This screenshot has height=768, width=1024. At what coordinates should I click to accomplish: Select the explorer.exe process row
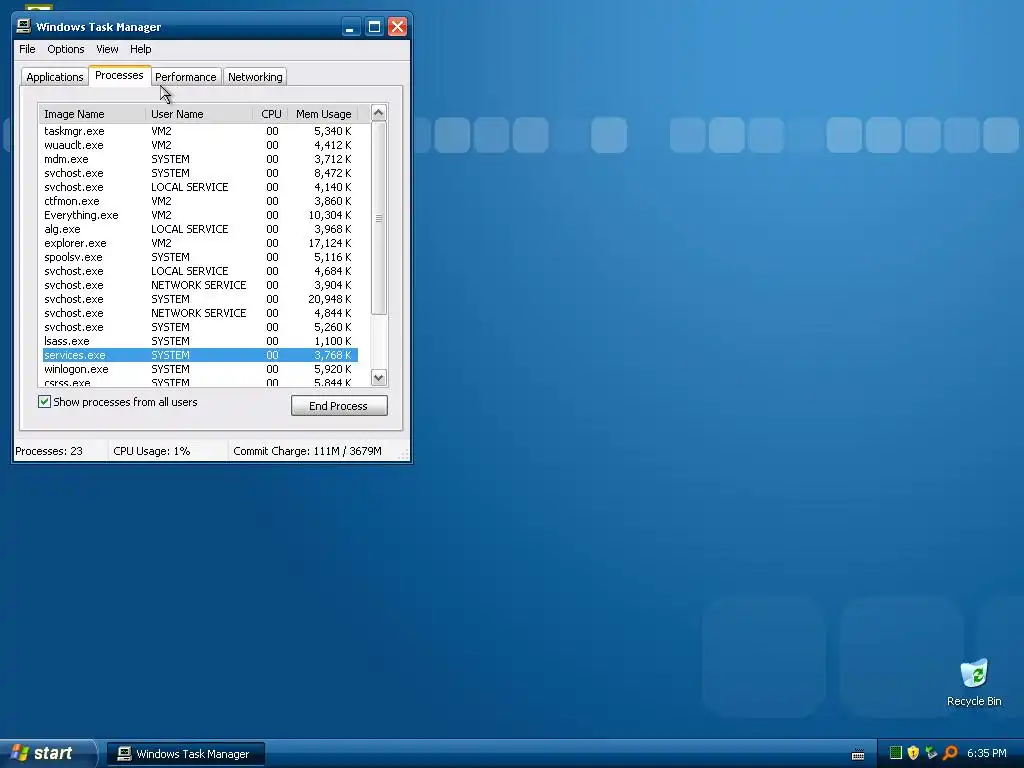(x=200, y=243)
